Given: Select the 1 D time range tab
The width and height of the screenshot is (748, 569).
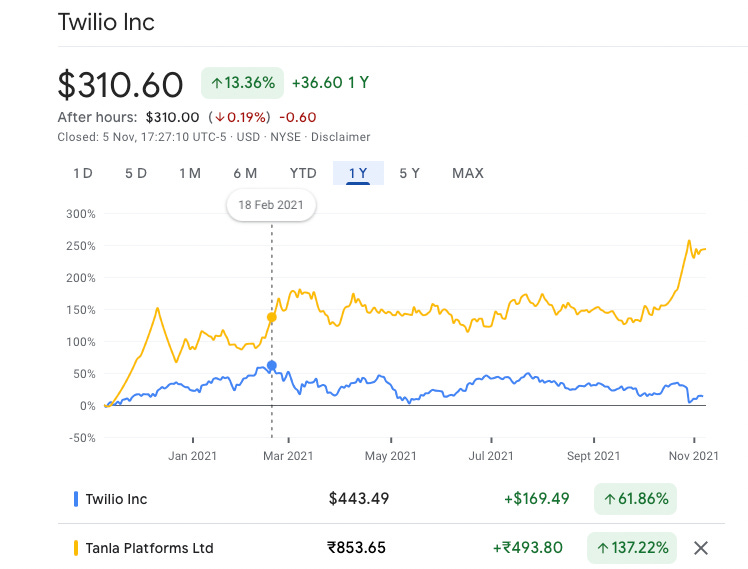Looking at the screenshot, I should 83,173.
